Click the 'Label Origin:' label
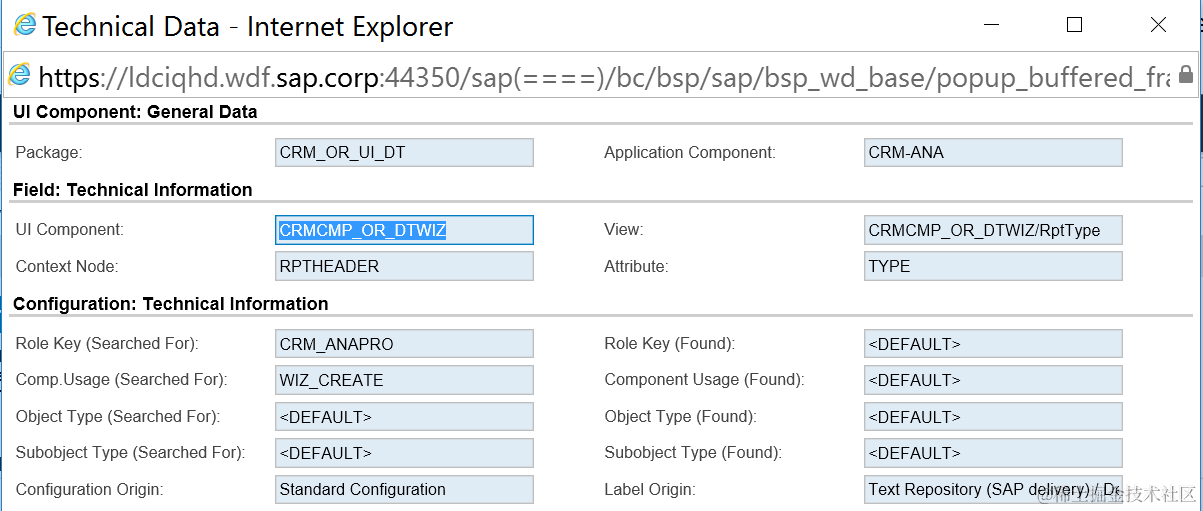The image size is (1203, 511). [650, 490]
